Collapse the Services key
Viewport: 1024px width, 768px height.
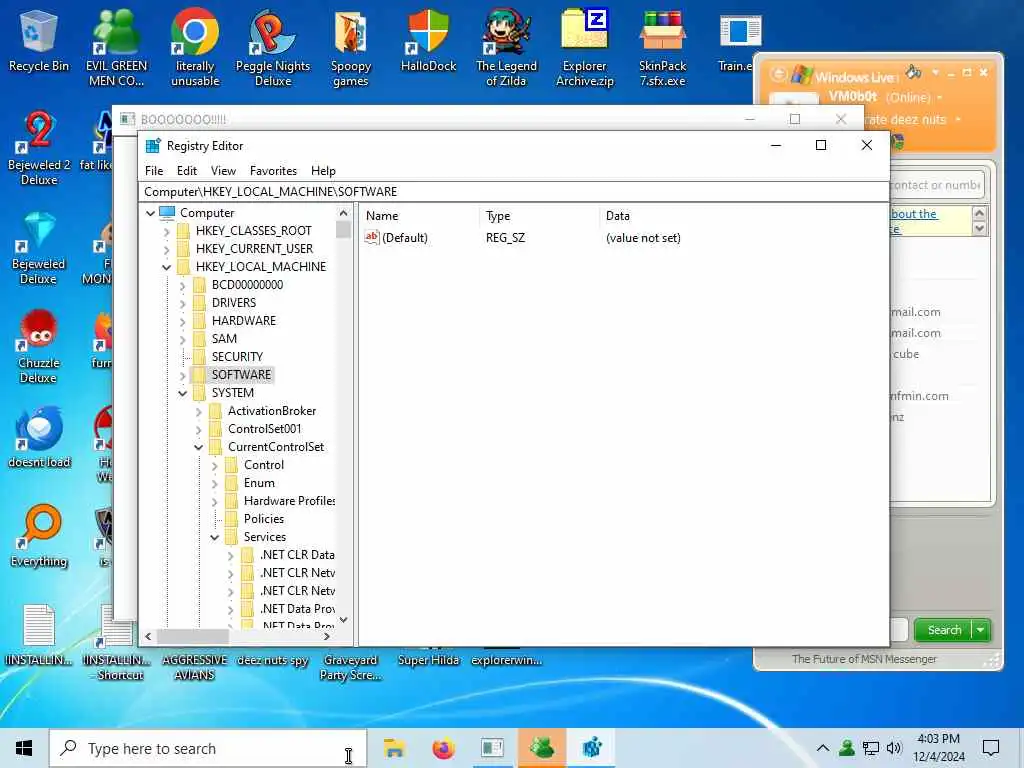click(x=215, y=537)
